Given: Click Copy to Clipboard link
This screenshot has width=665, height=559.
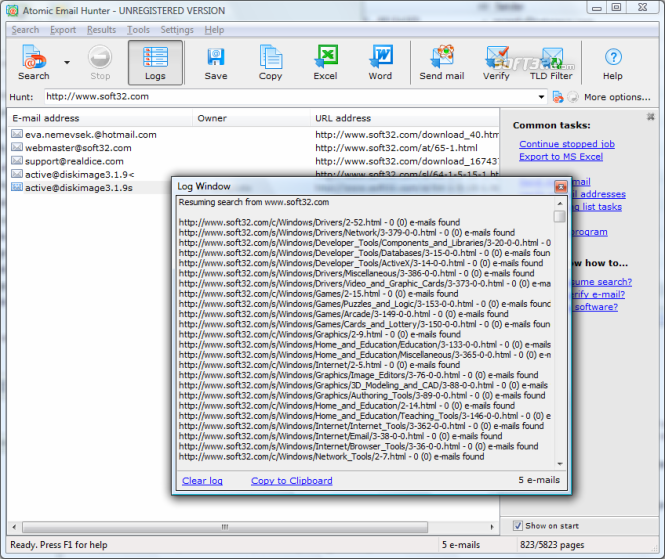Looking at the screenshot, I should click(292, 481).
